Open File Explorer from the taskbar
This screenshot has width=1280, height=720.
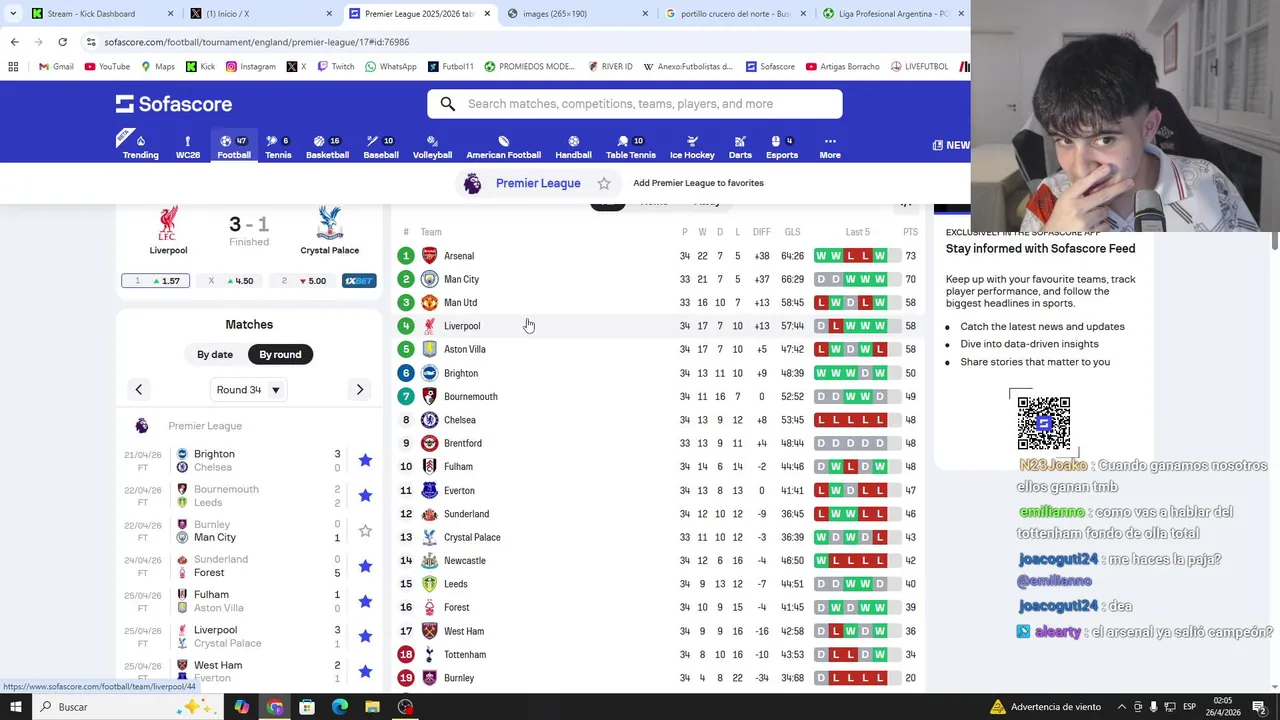tap(372, 707)
